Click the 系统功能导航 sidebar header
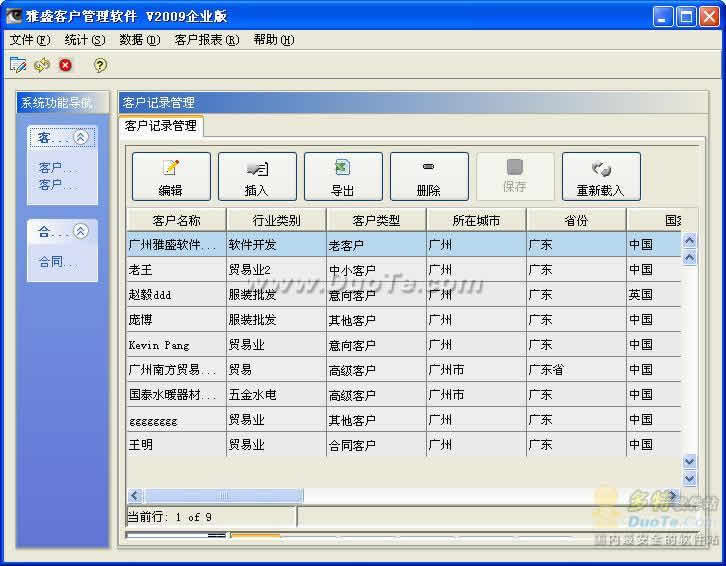726x566 pixels. (x=63, y=102)
